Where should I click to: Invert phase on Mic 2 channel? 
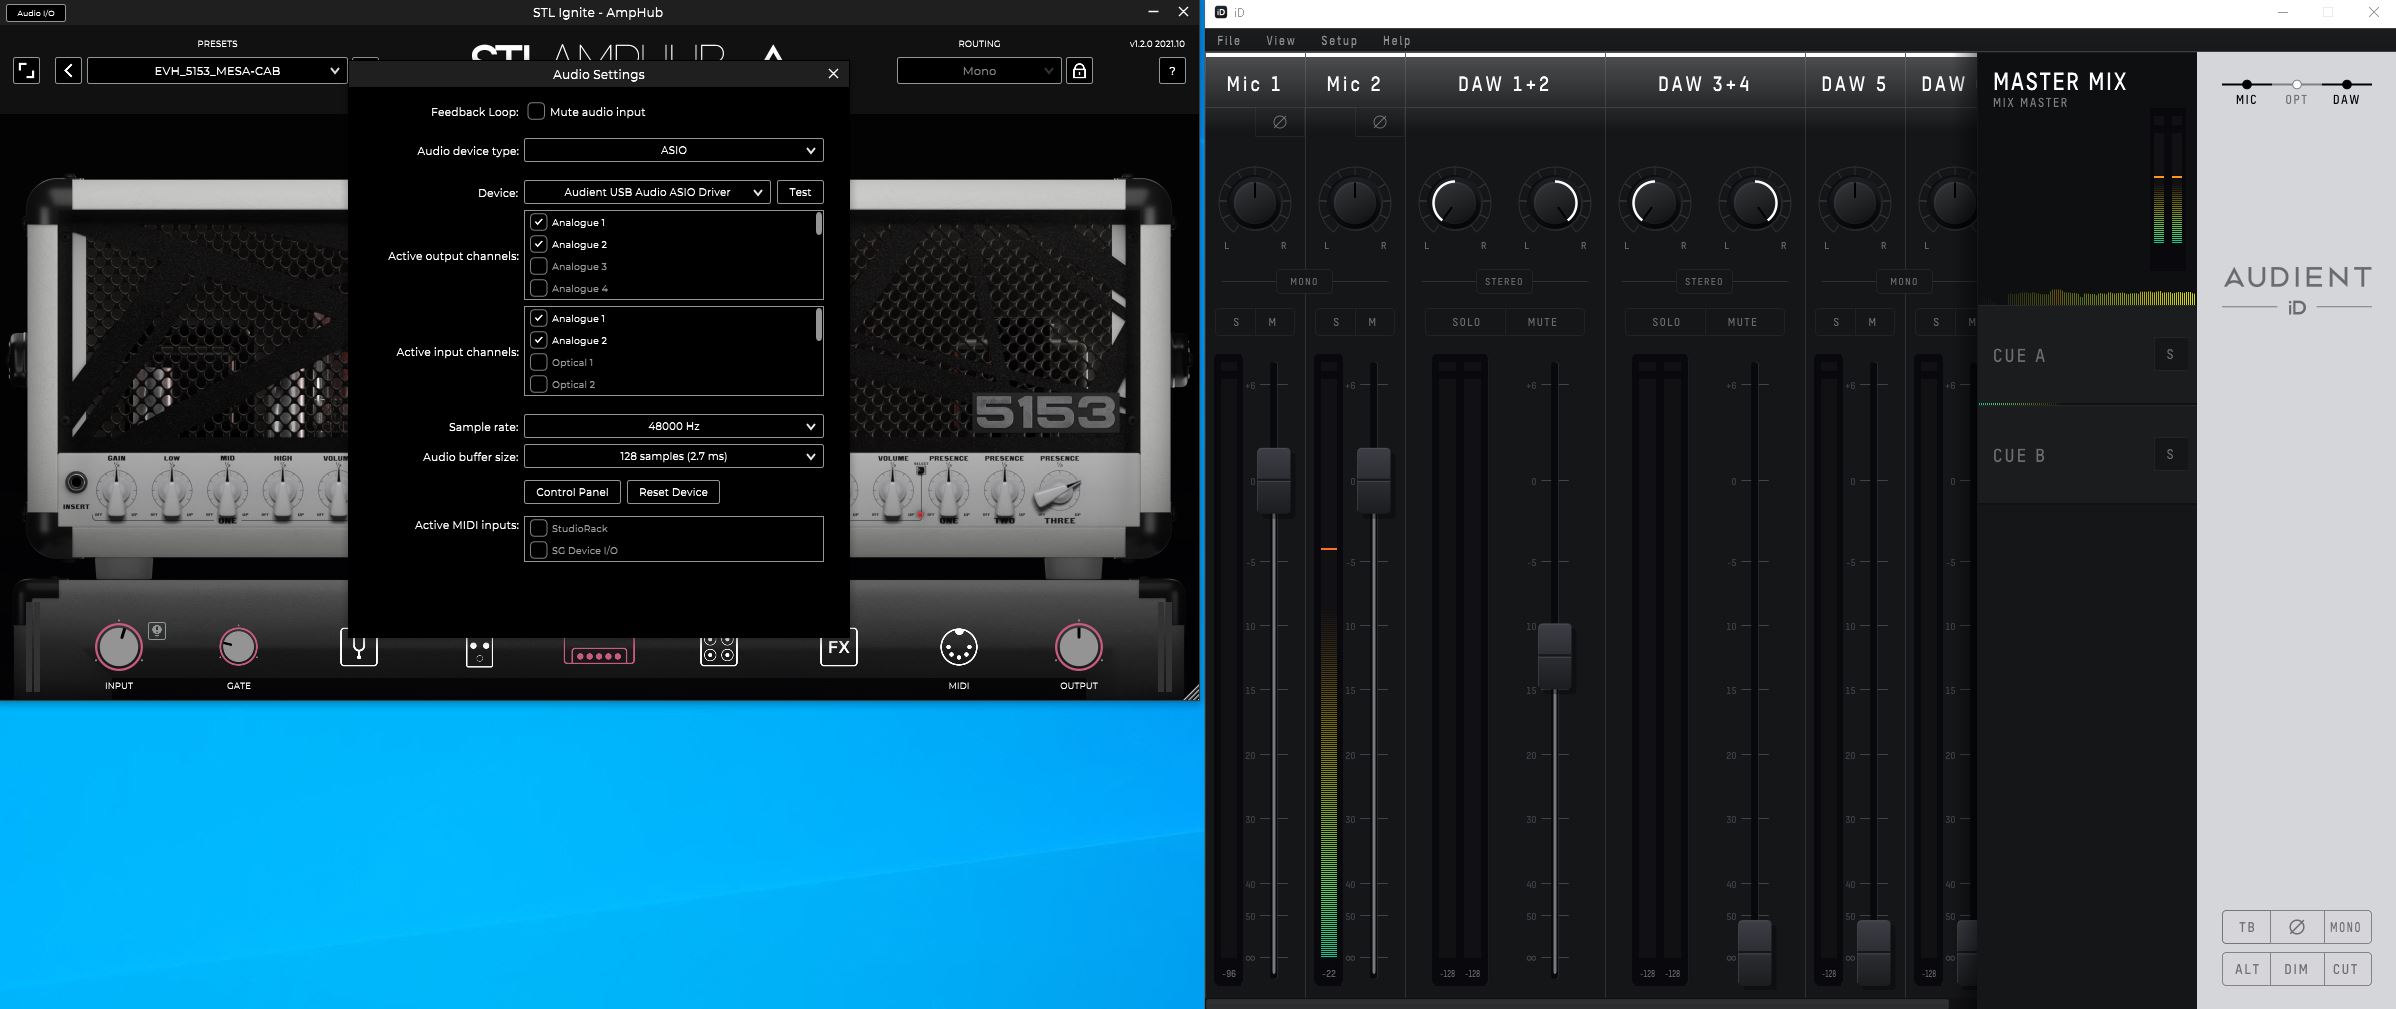pos(1379,122)
